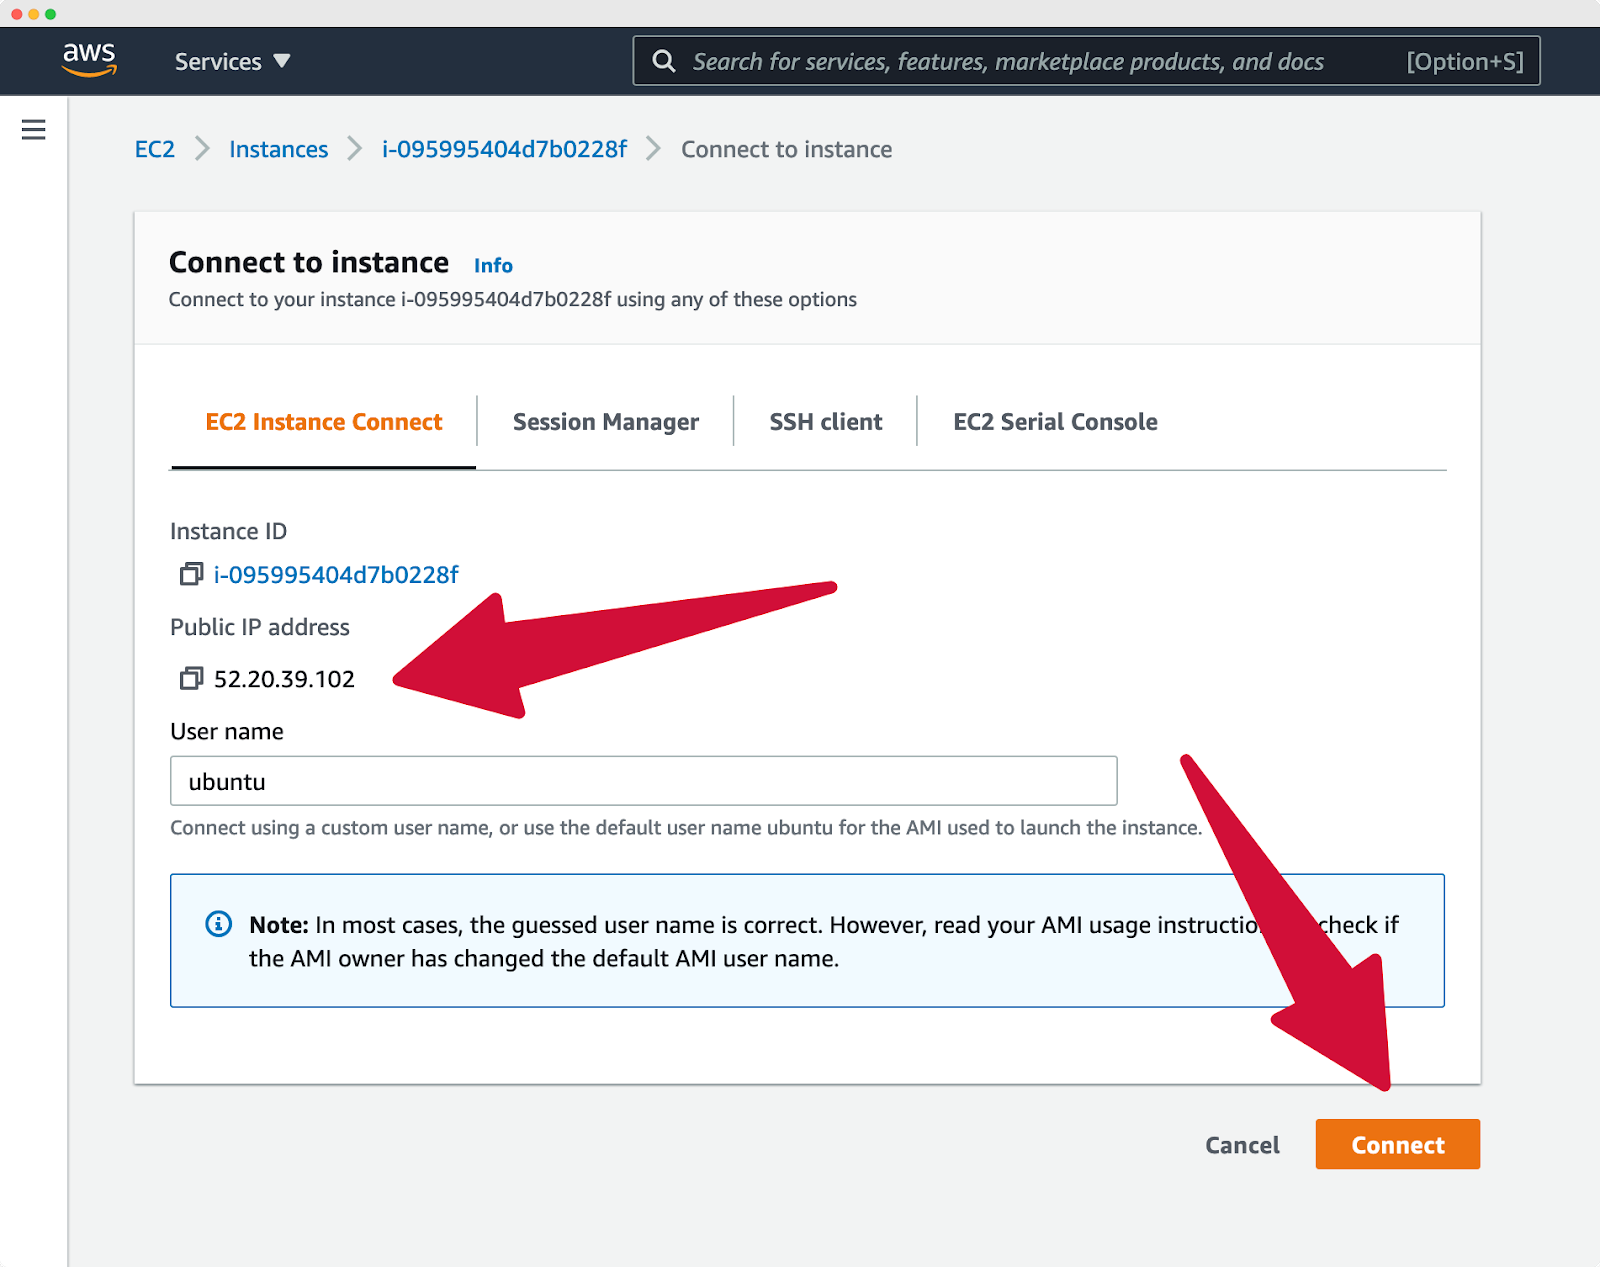
Task: Open the Info link next to Connect to instance
Action: tap(493, 264)
